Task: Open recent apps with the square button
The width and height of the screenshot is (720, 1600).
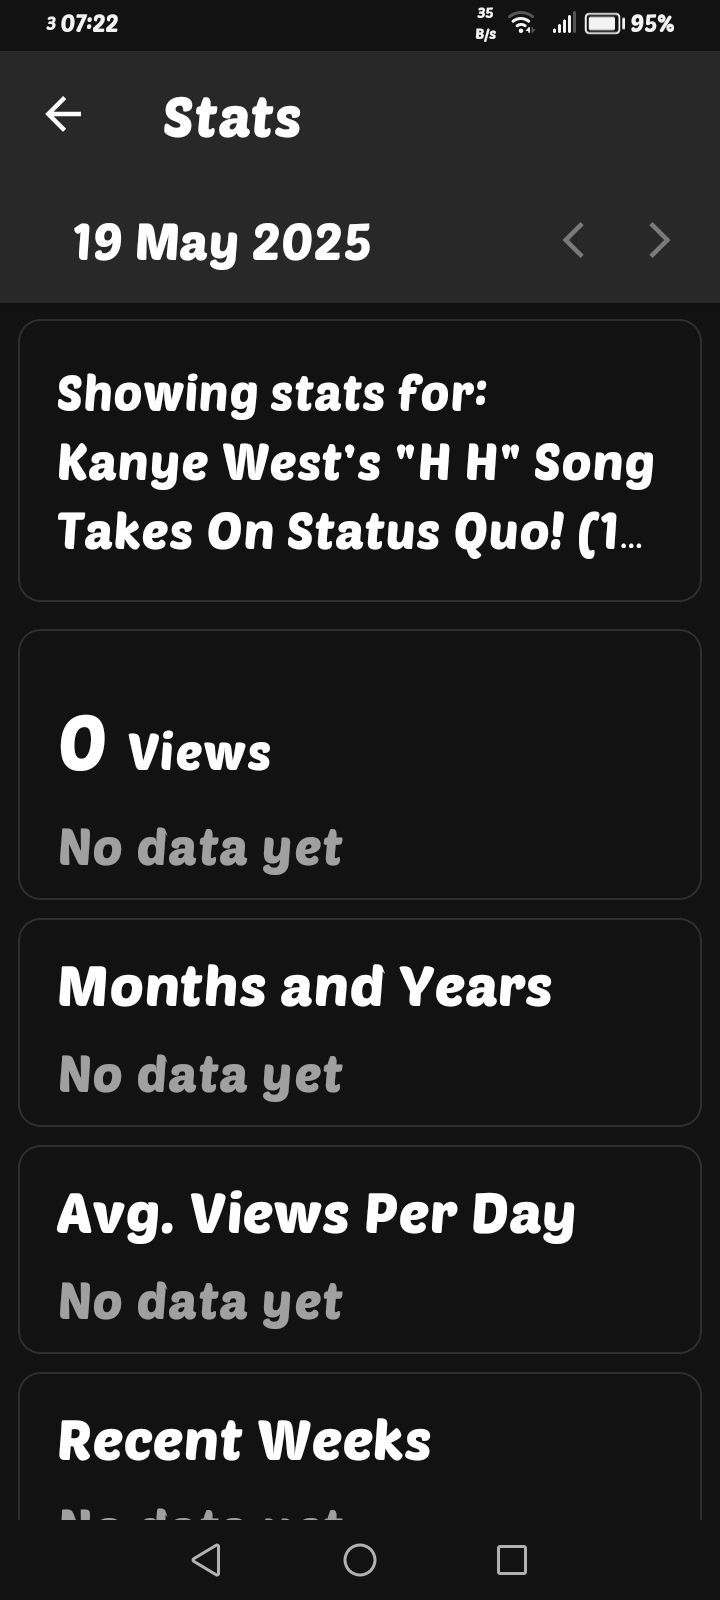Action: pos(511,1559)
